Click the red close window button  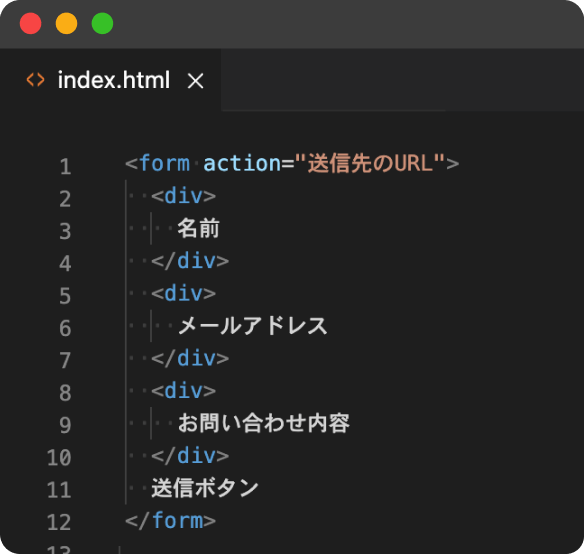(x=31, y=23)
